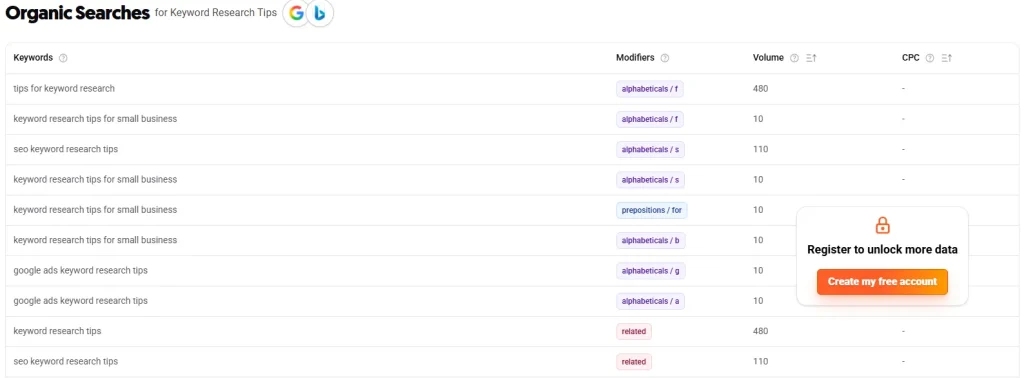Click 'alphabeticals / f' tag for tips for keyword research
This screenshot has height=378, width=1024.
(x=649, y=89)
